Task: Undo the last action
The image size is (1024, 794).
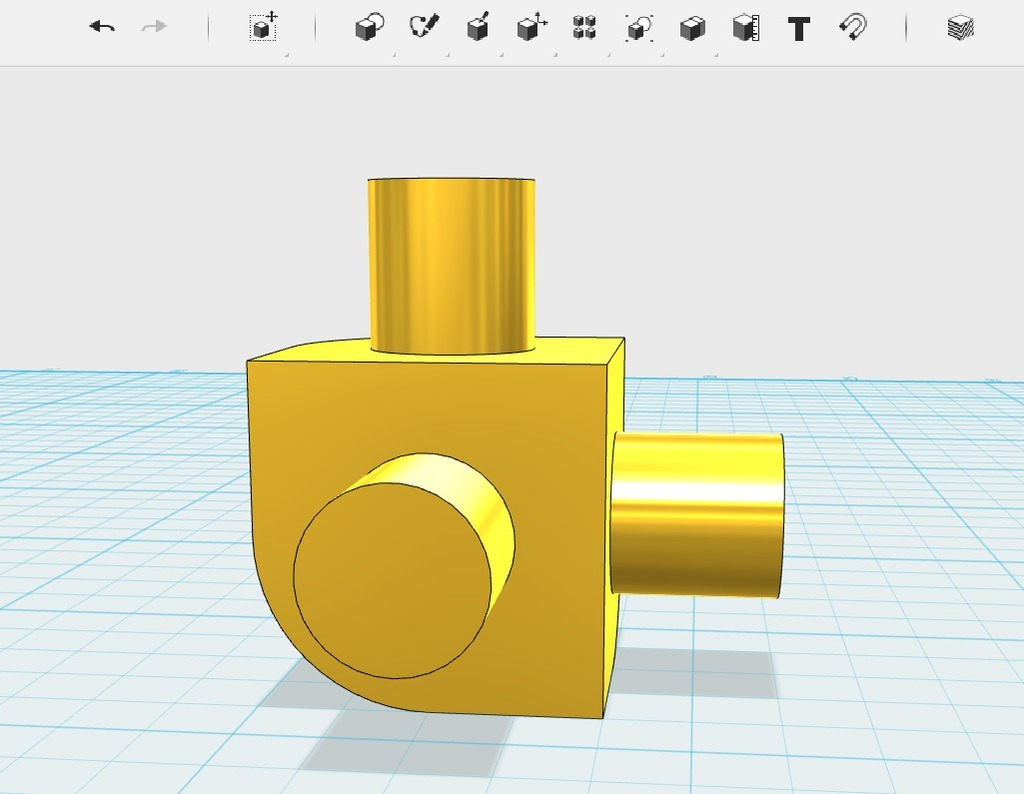Action: point(103,27)
